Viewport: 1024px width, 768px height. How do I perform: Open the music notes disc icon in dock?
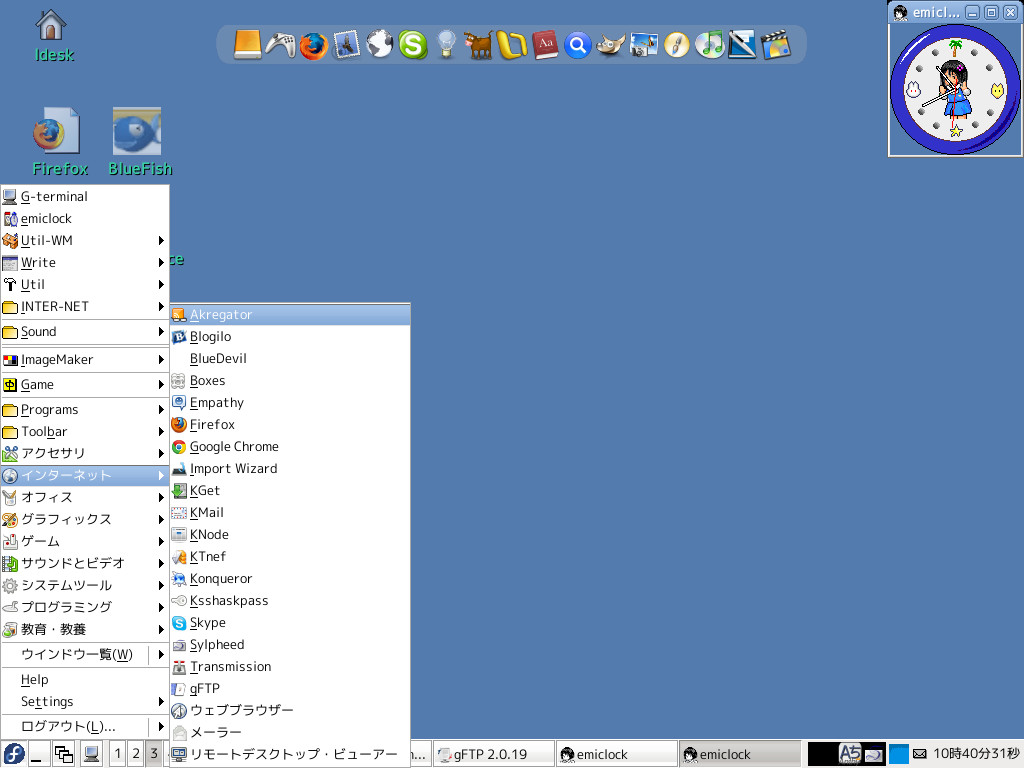709,45
